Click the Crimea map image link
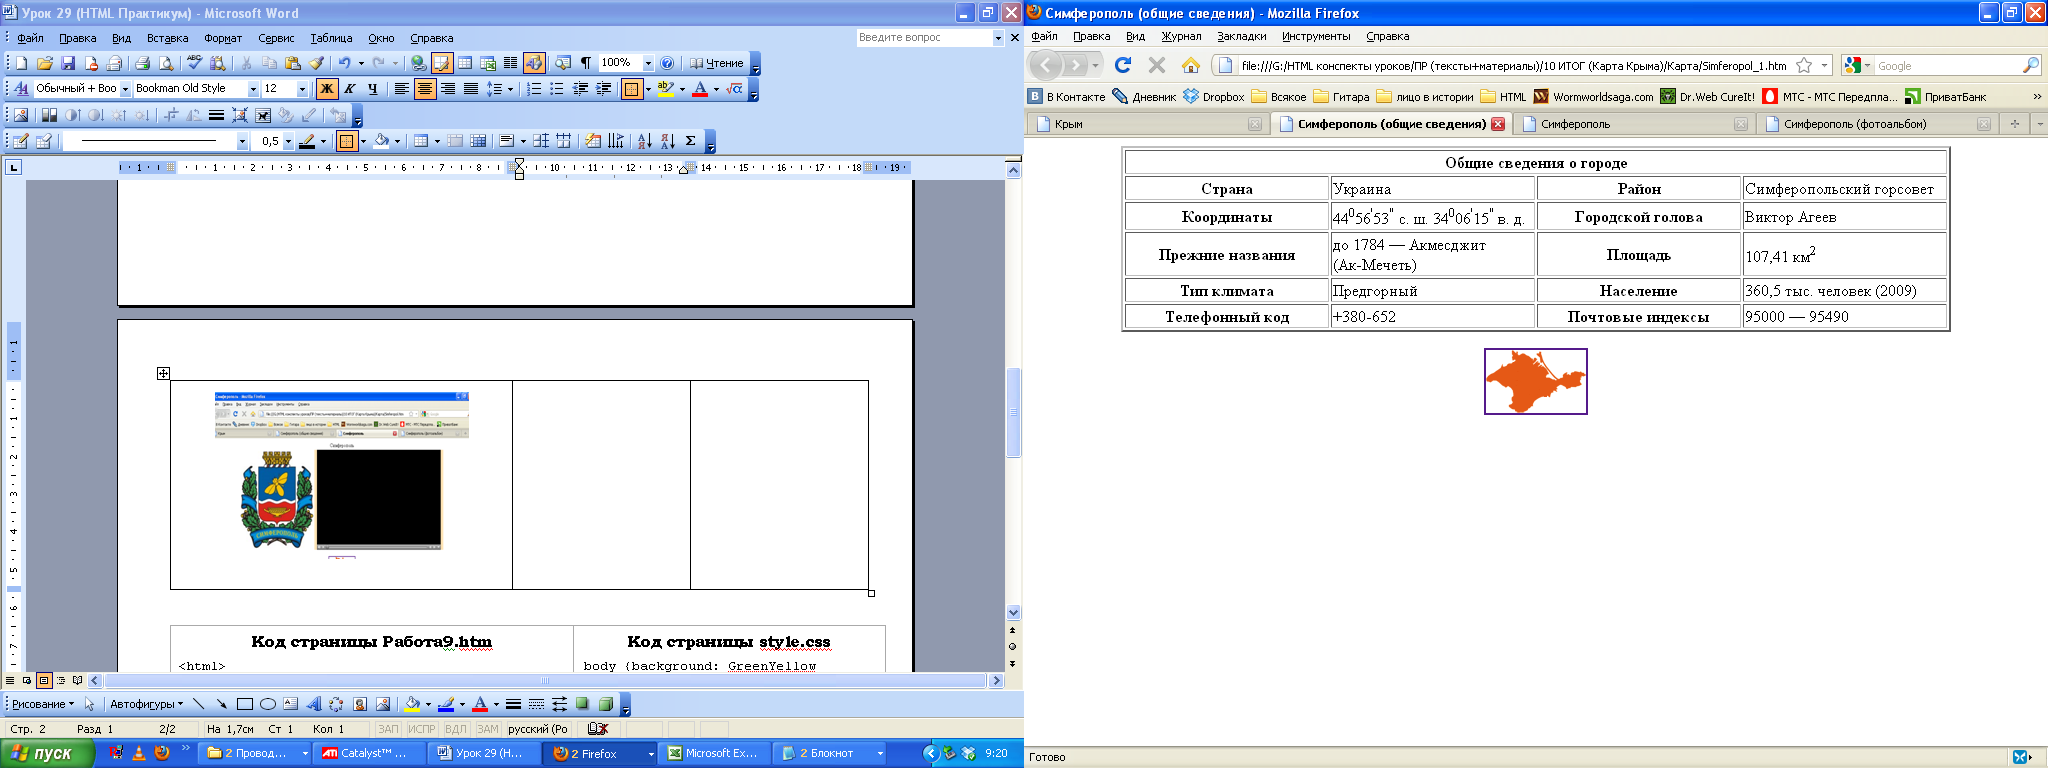Viewport: 2048px width, 768px height. point(1535,381)
